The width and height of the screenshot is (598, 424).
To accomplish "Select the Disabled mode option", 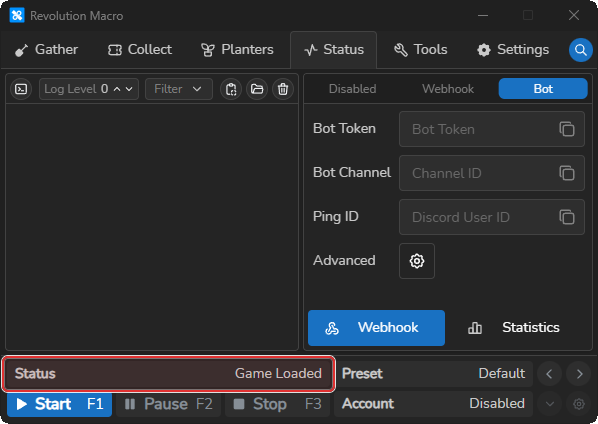I will coord(352,89).
